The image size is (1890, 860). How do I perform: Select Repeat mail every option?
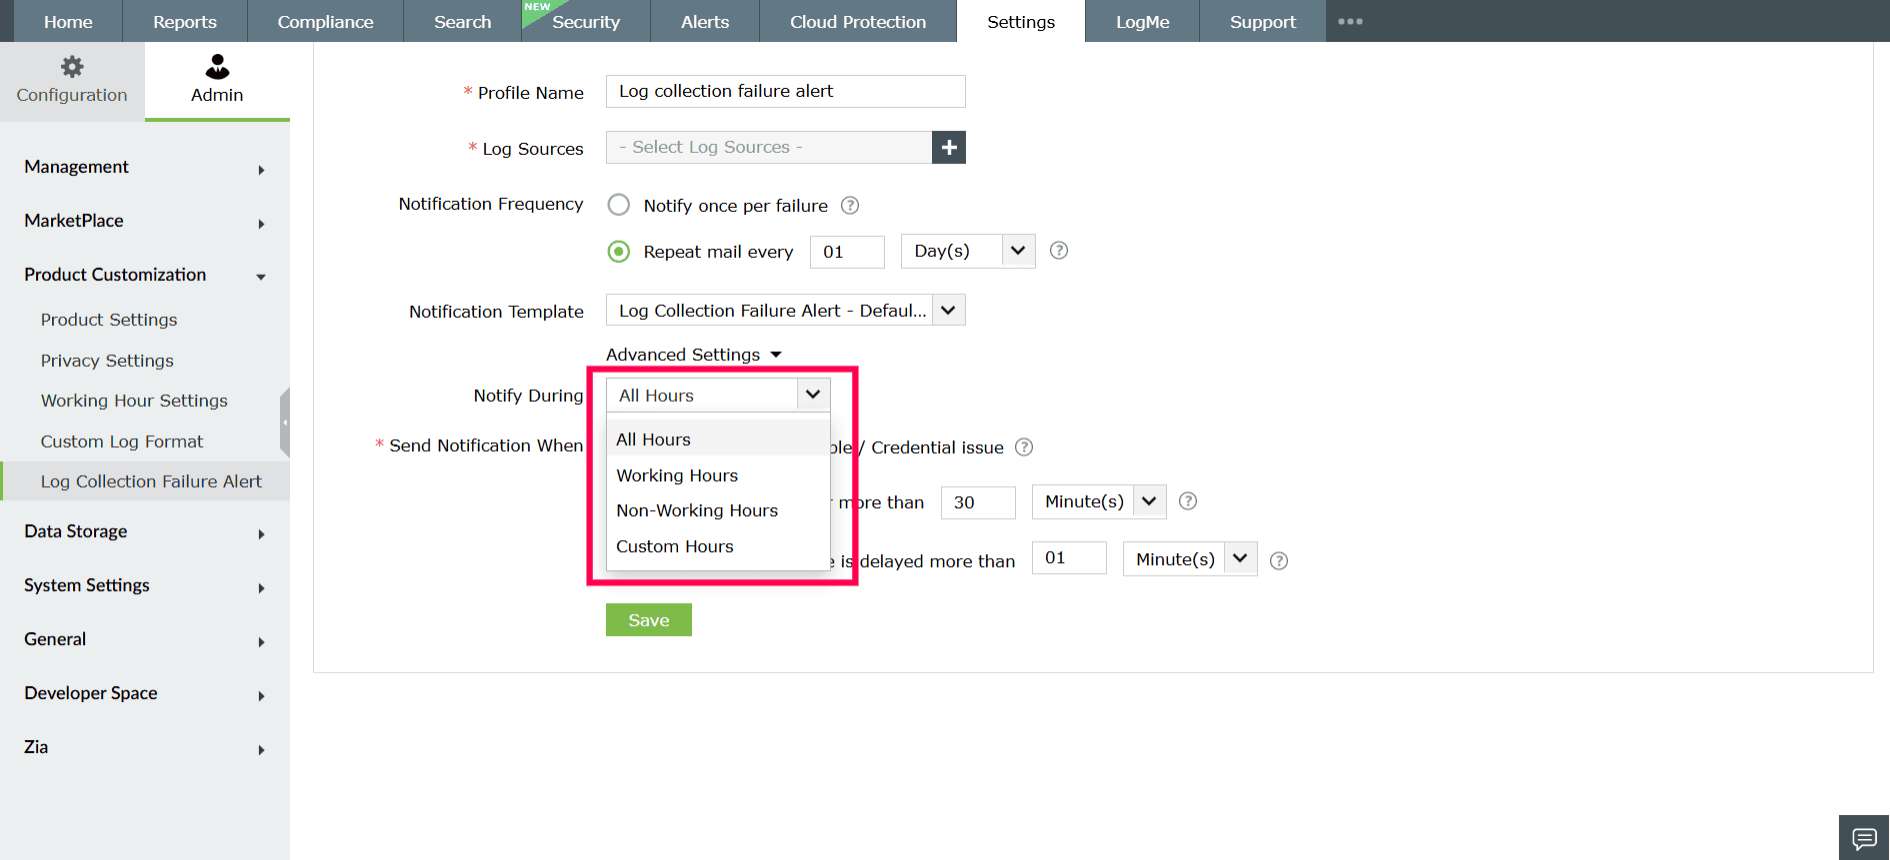point(619,251)
